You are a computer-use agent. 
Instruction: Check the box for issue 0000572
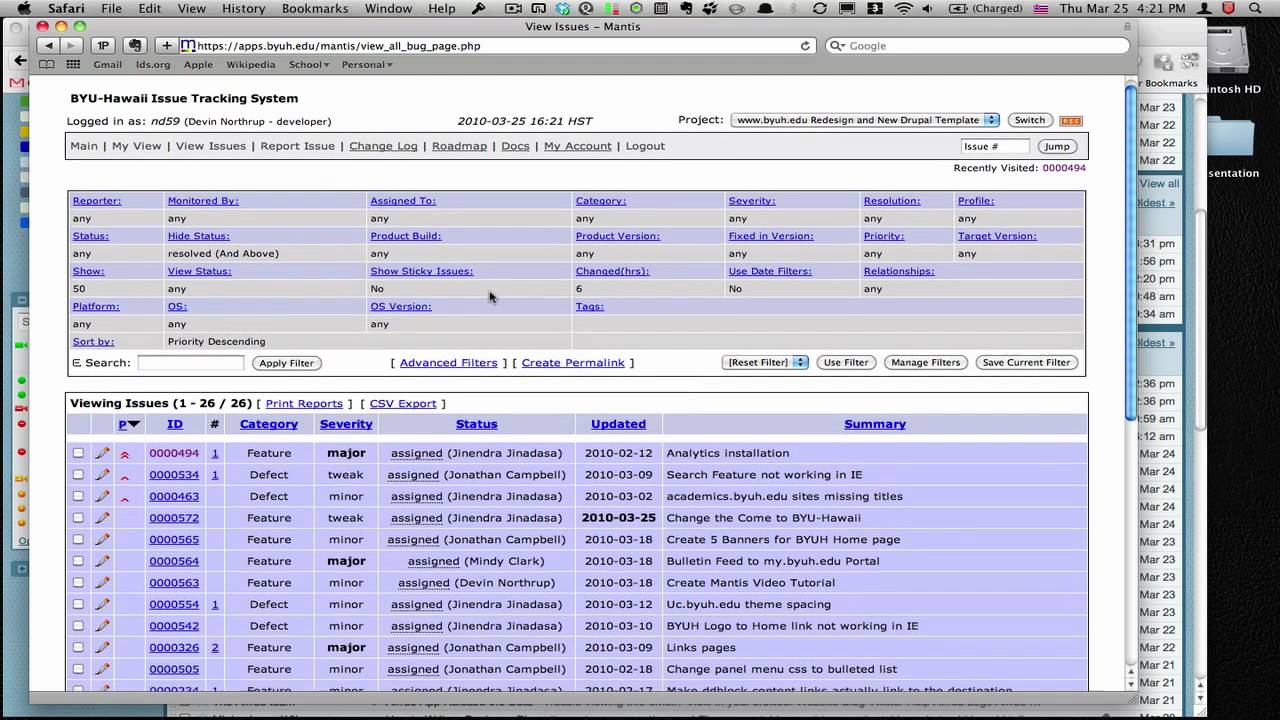coord(78,518)
